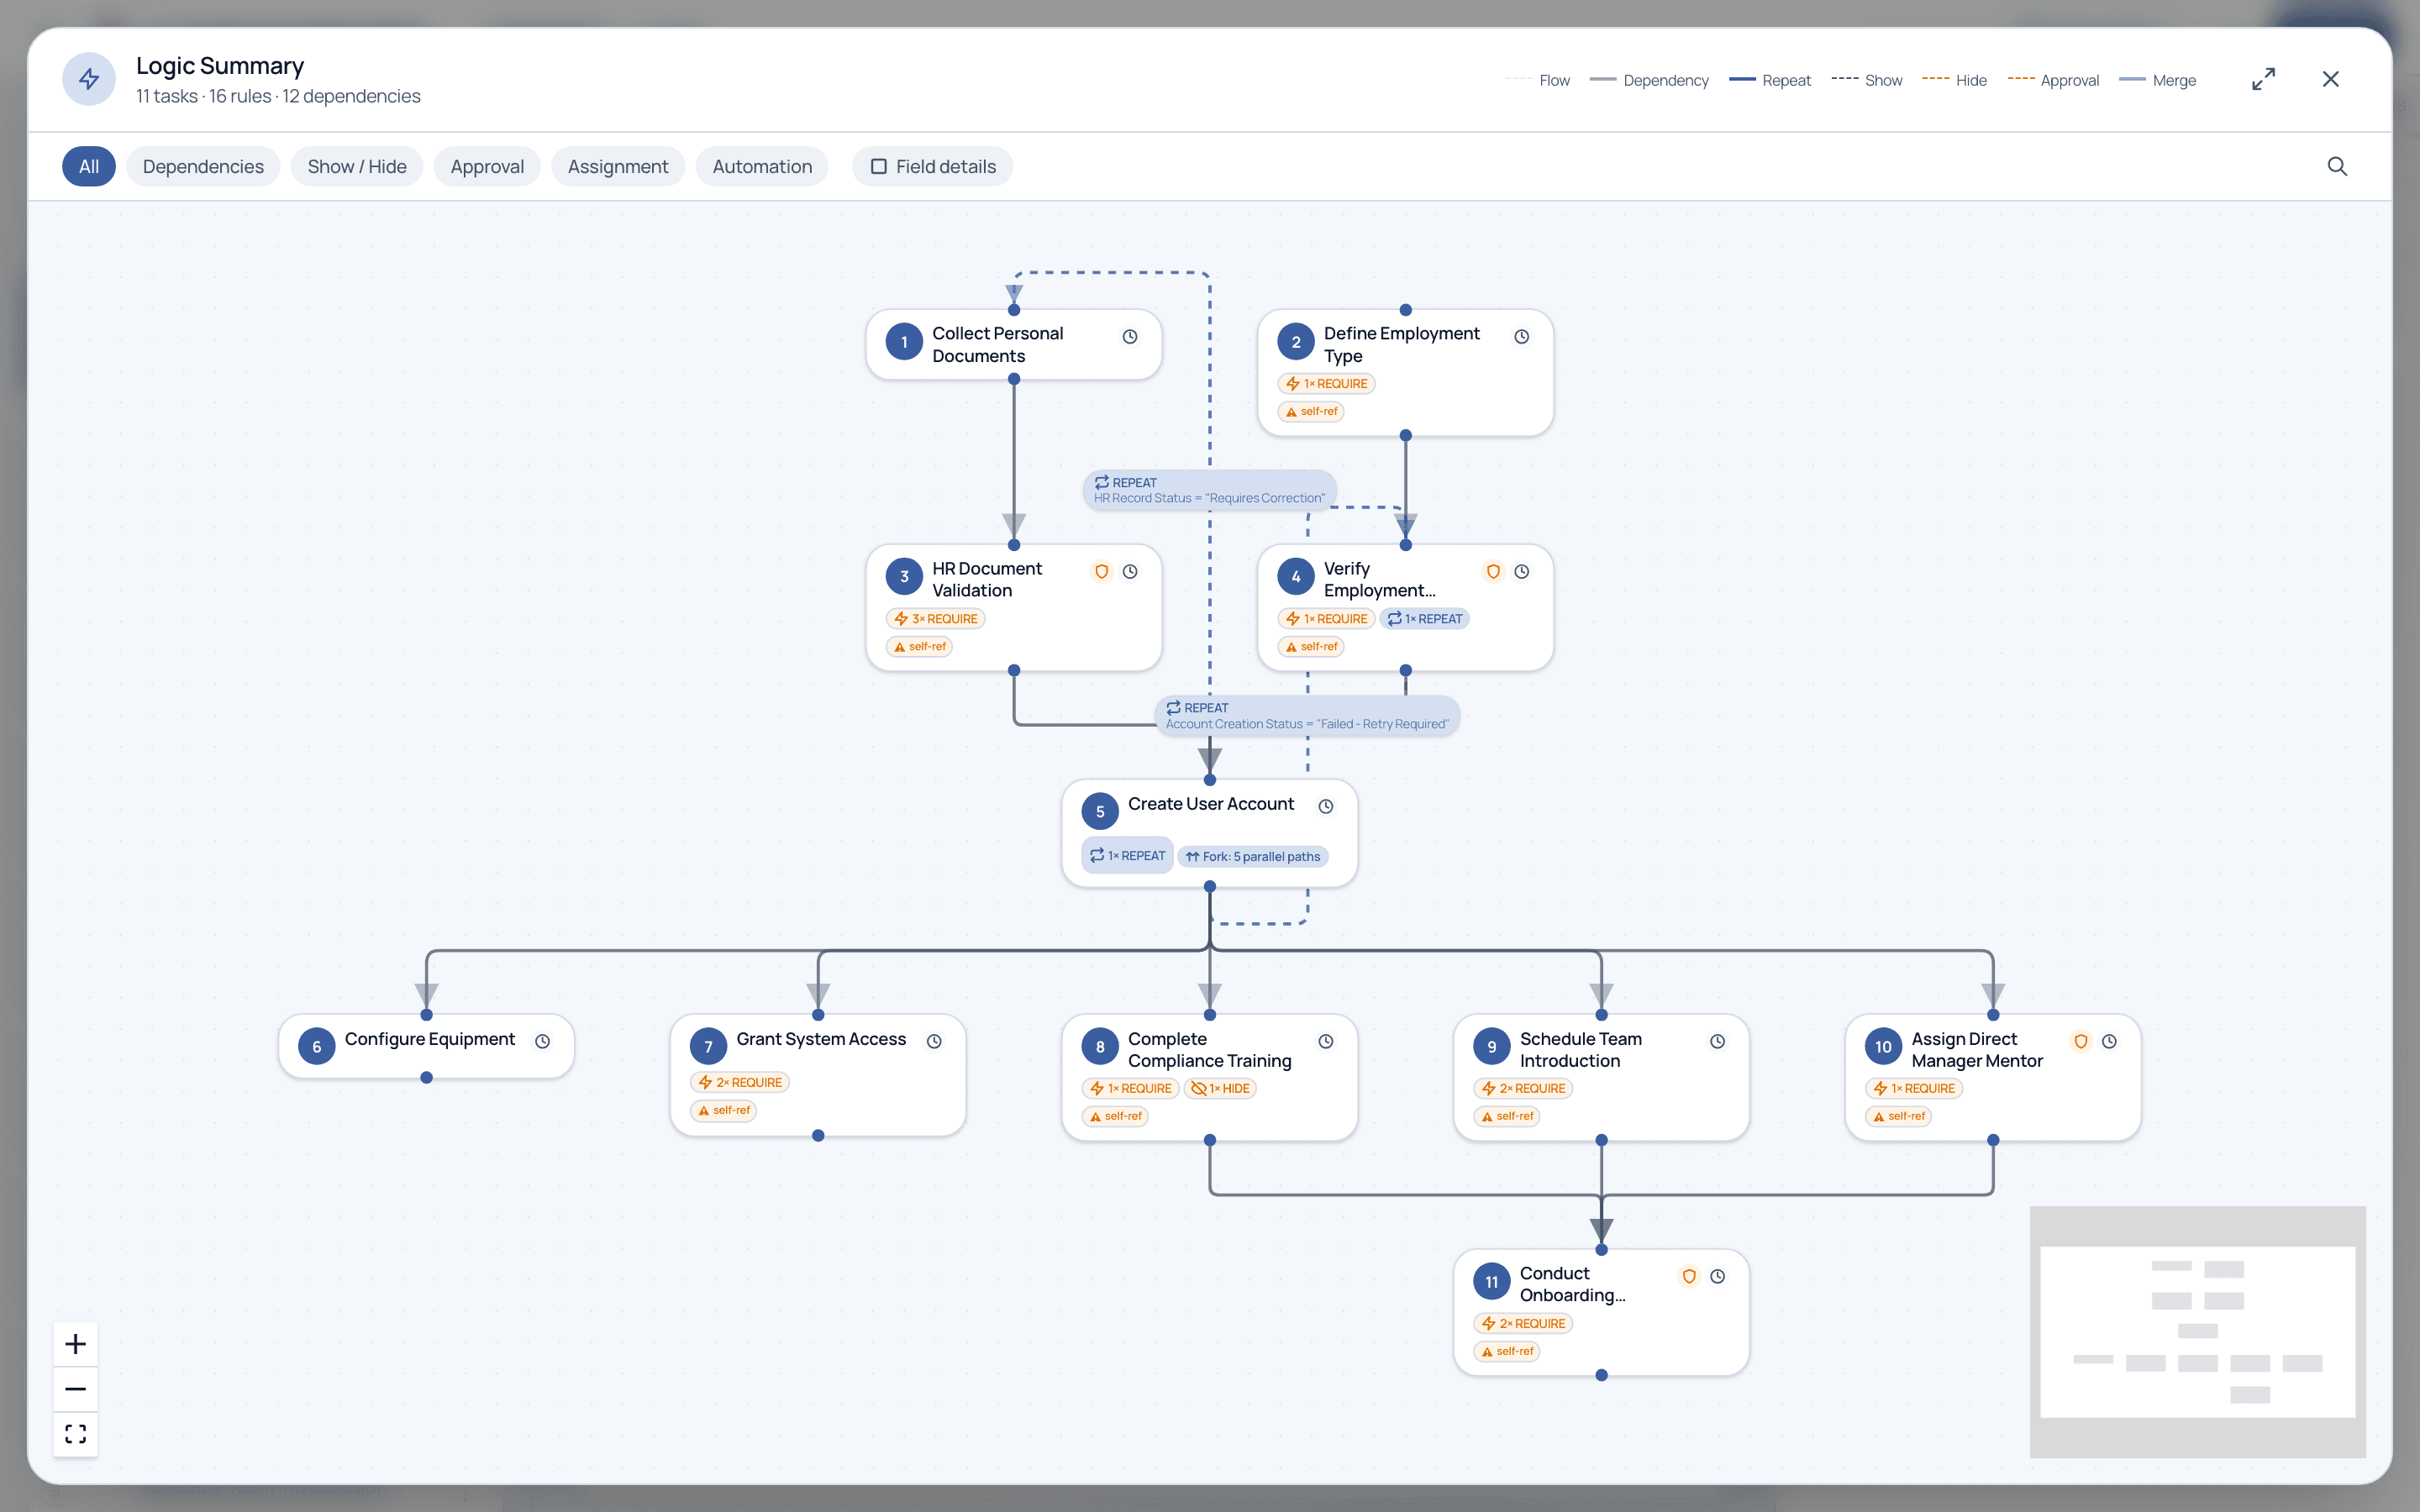Click 1× REQUIRE badge on Assign Direct Manager Mentor
2420x1512 pixels.
[x=1914, y=1088]
